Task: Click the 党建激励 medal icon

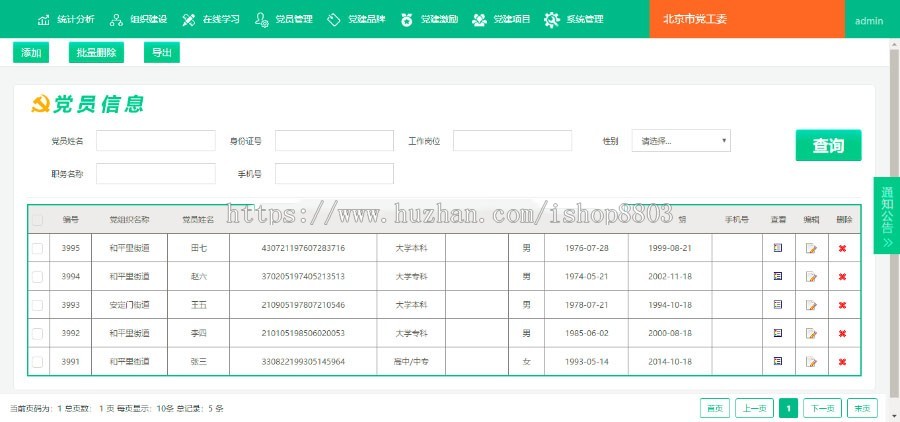Action: point(406,20)
